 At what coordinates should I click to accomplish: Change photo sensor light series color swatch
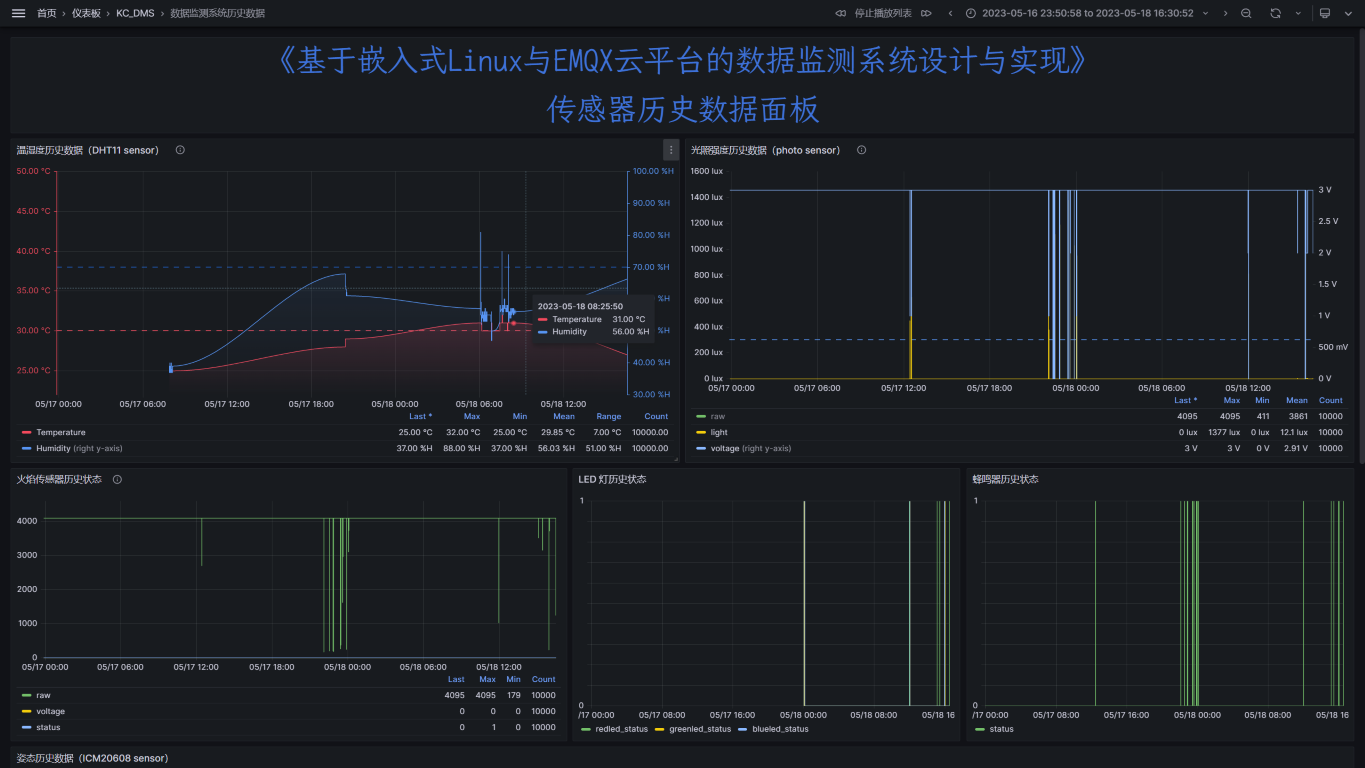pos(700,432)
